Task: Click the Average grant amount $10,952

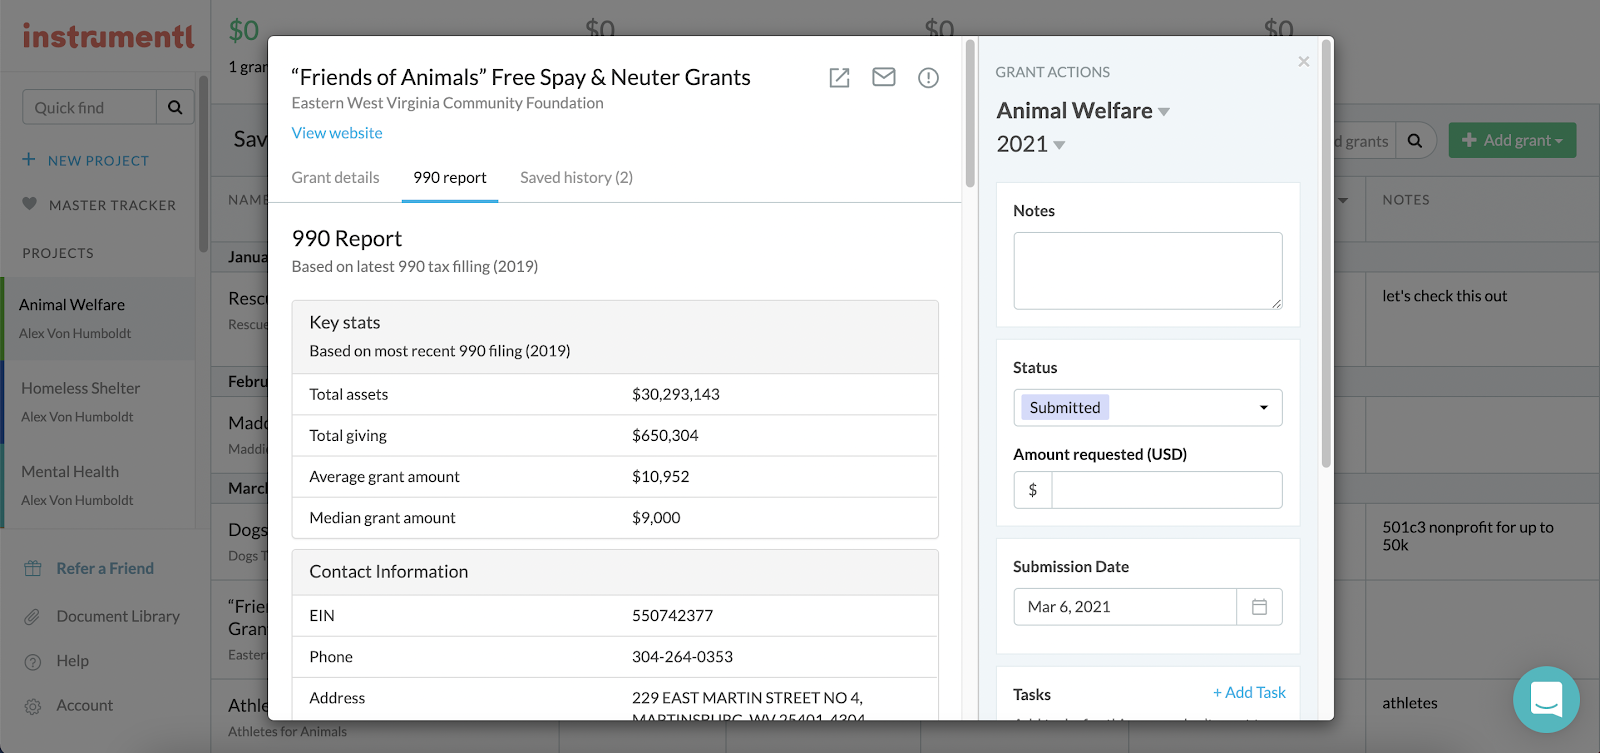Action: tap(661, 476)
